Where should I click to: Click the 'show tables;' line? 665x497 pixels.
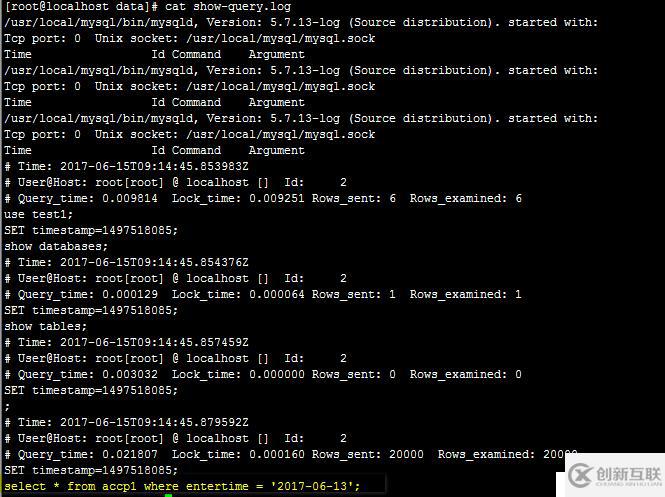(x=45, y=327)
